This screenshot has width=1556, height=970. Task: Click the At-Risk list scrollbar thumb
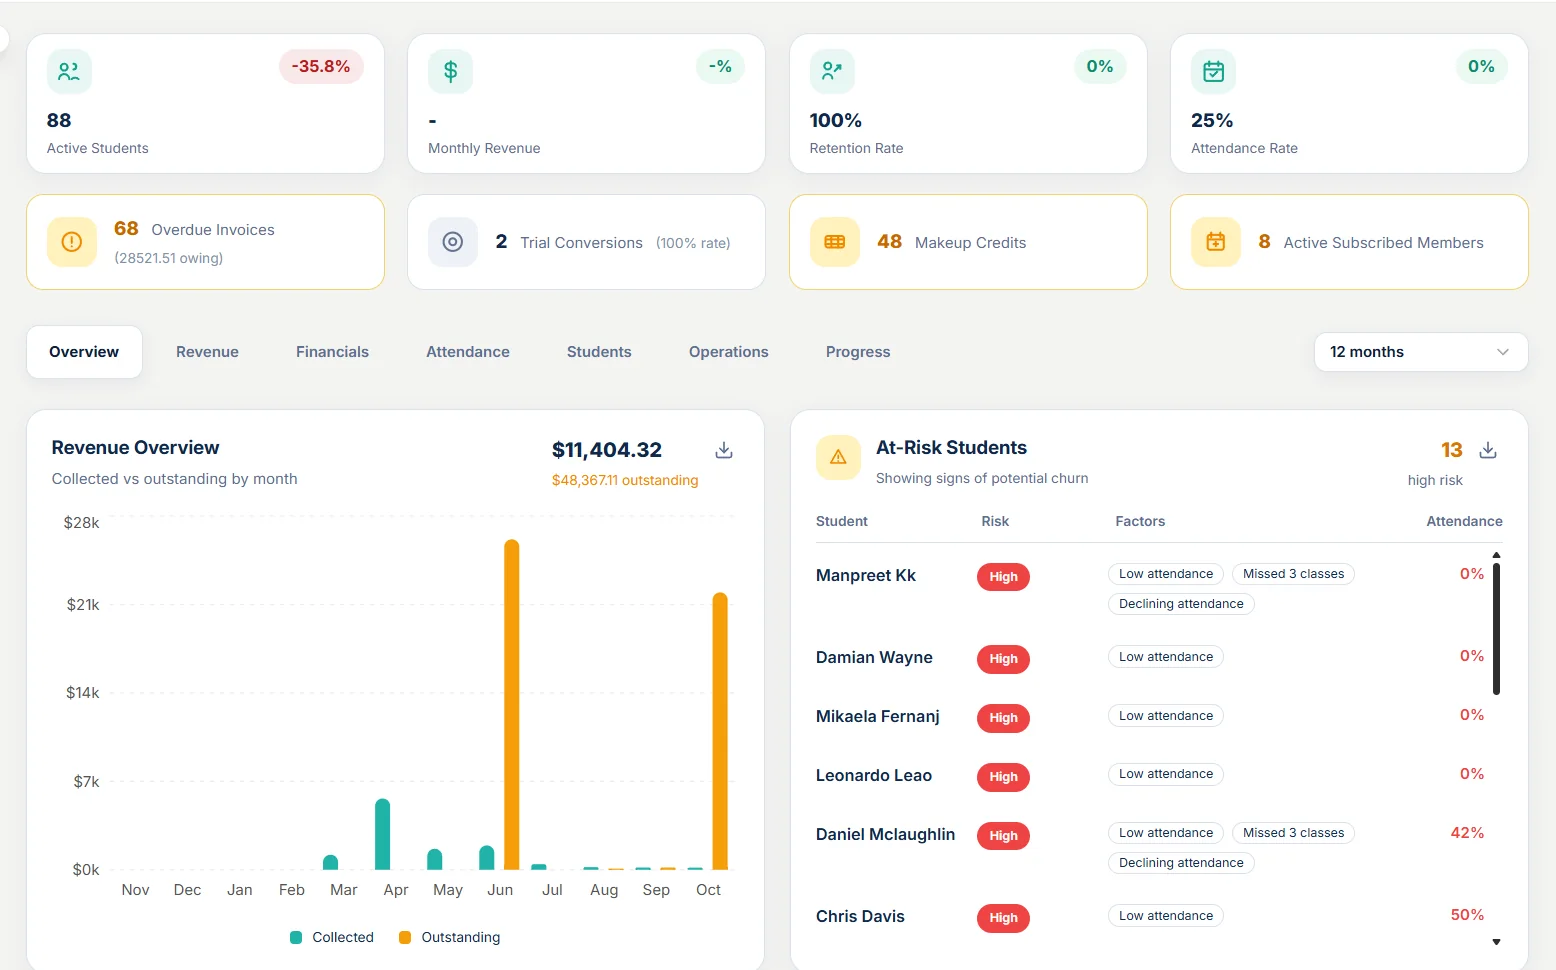(1496, 629)
